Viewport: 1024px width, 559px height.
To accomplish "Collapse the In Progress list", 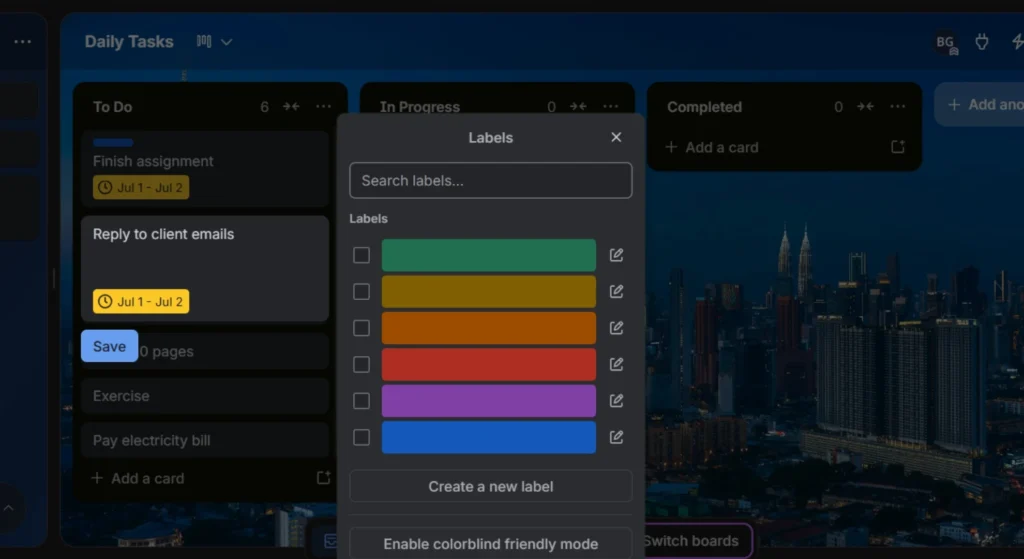I will 578,106.
